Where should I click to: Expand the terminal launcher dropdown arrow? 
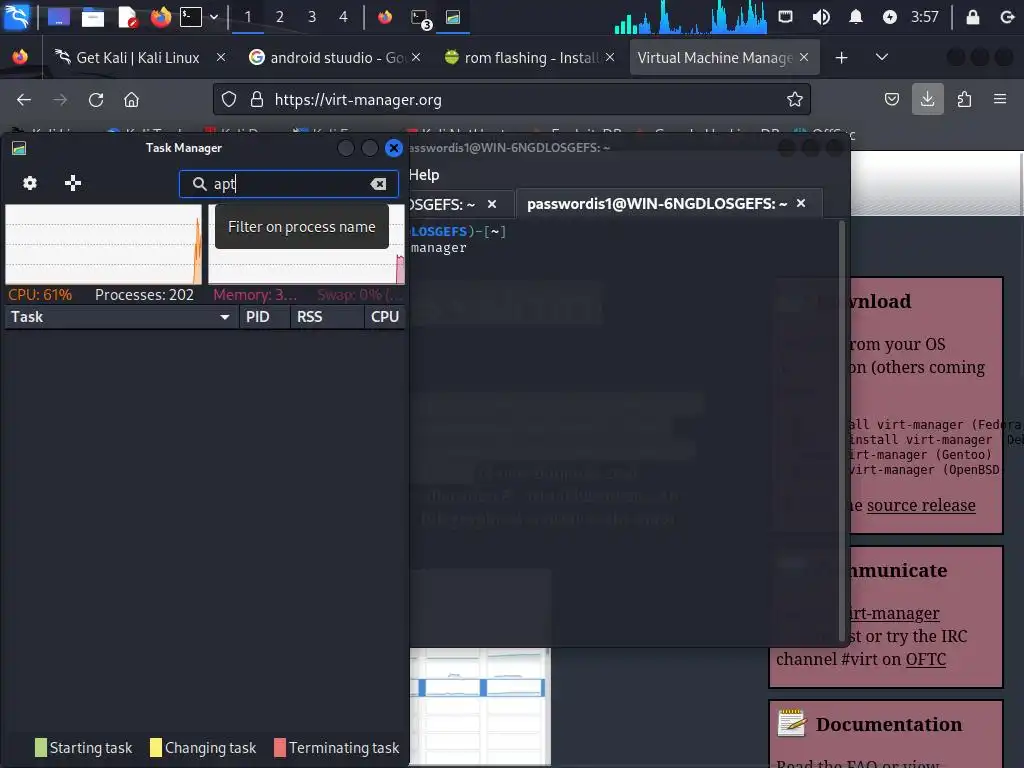point(214,17)
